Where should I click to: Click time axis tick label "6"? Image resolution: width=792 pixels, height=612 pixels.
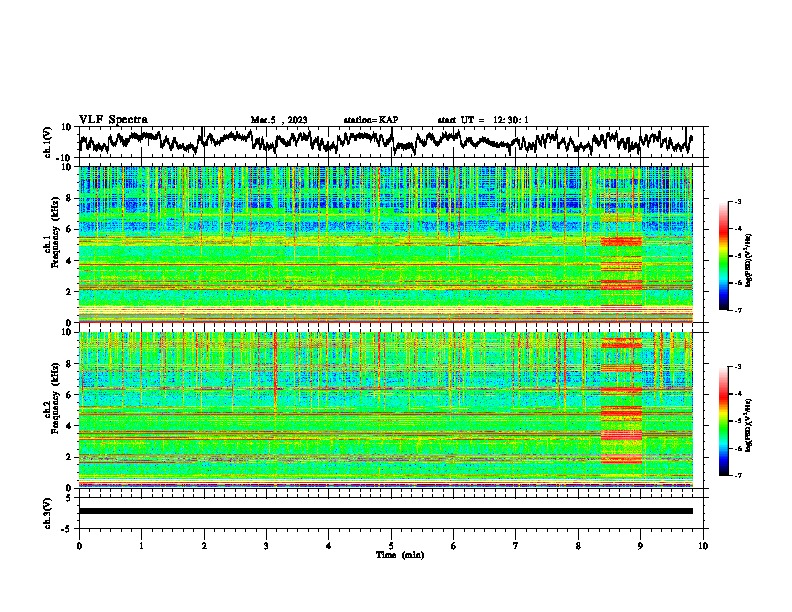(453, 546)
